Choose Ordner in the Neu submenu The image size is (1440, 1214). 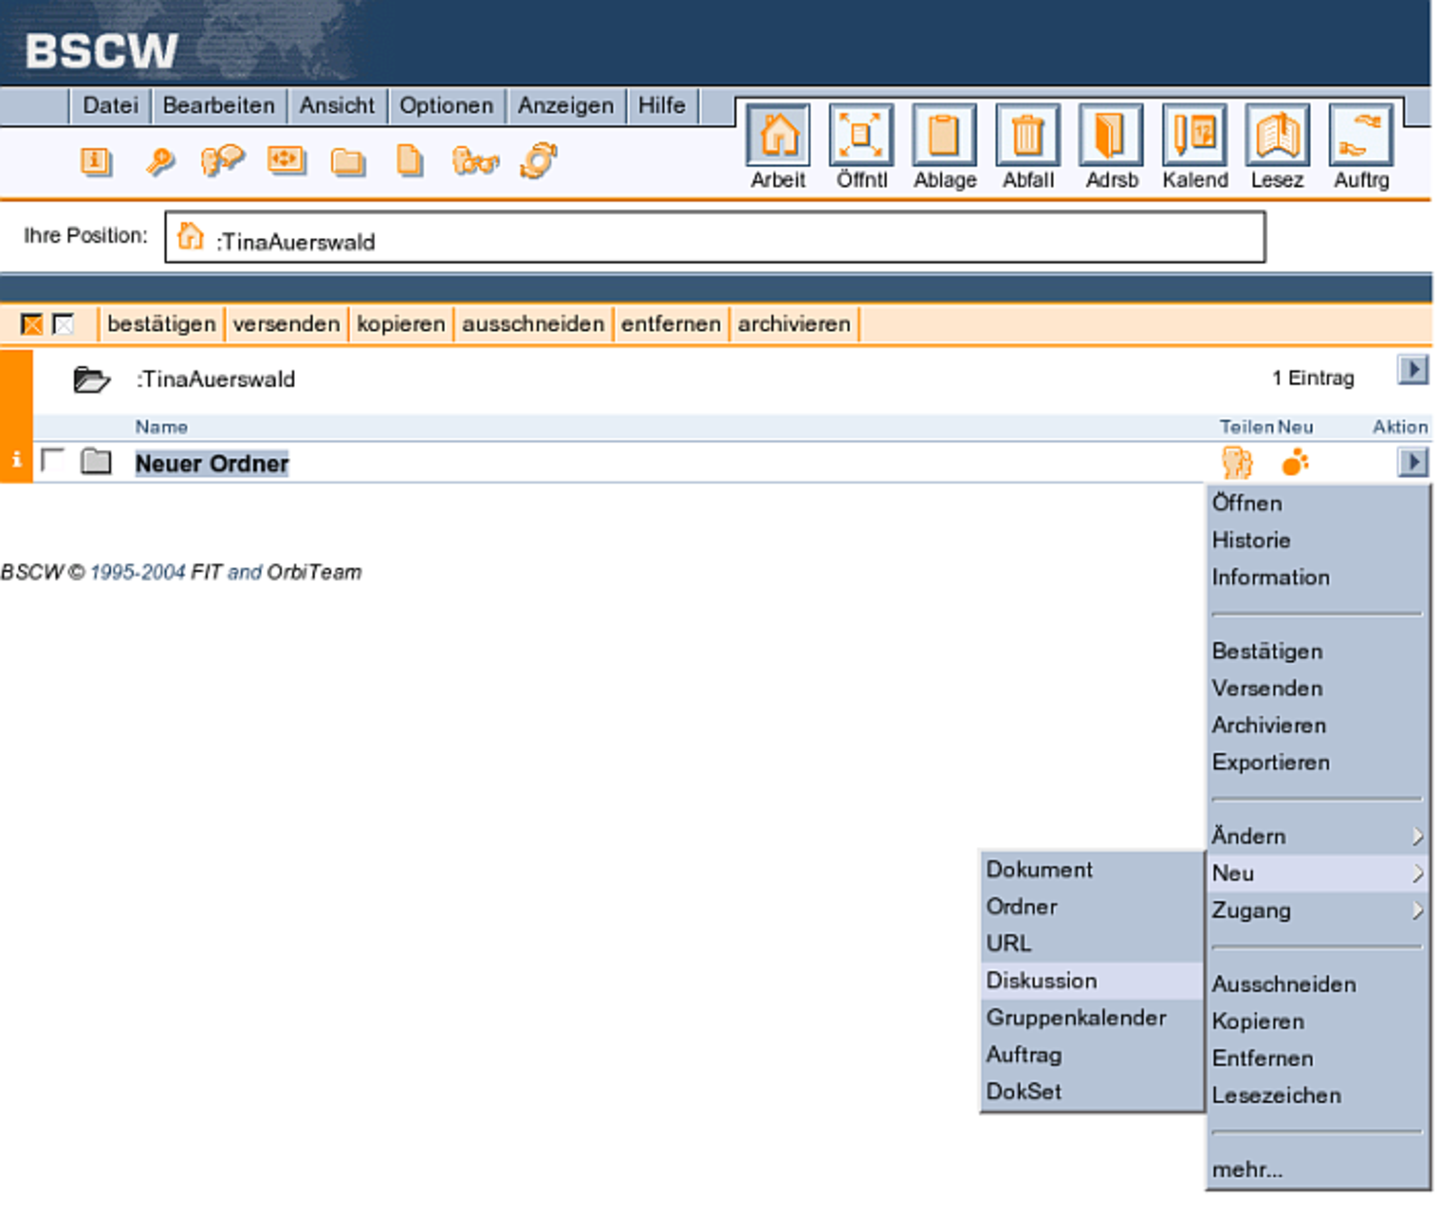[1092, 906]
